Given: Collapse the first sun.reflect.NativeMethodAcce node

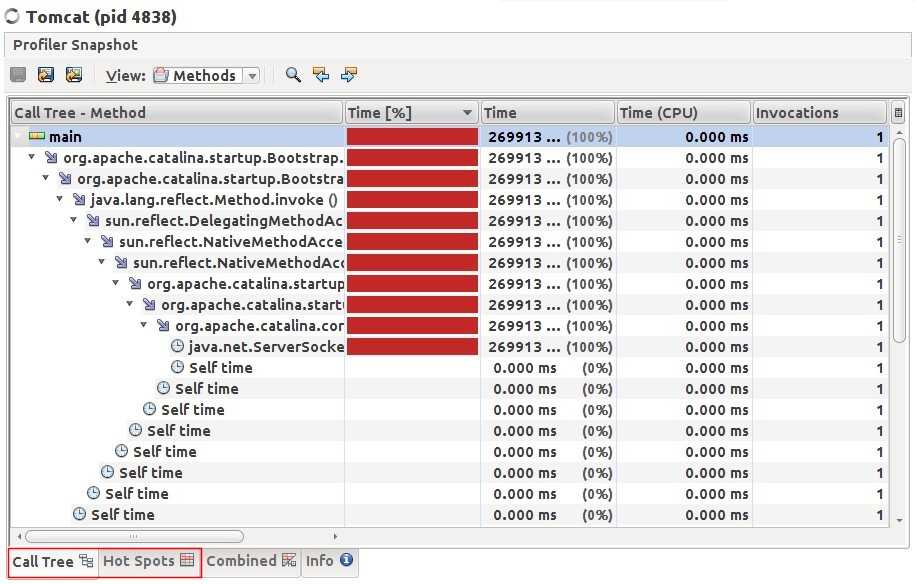Looking at the screenshot, I should (88, 241).
